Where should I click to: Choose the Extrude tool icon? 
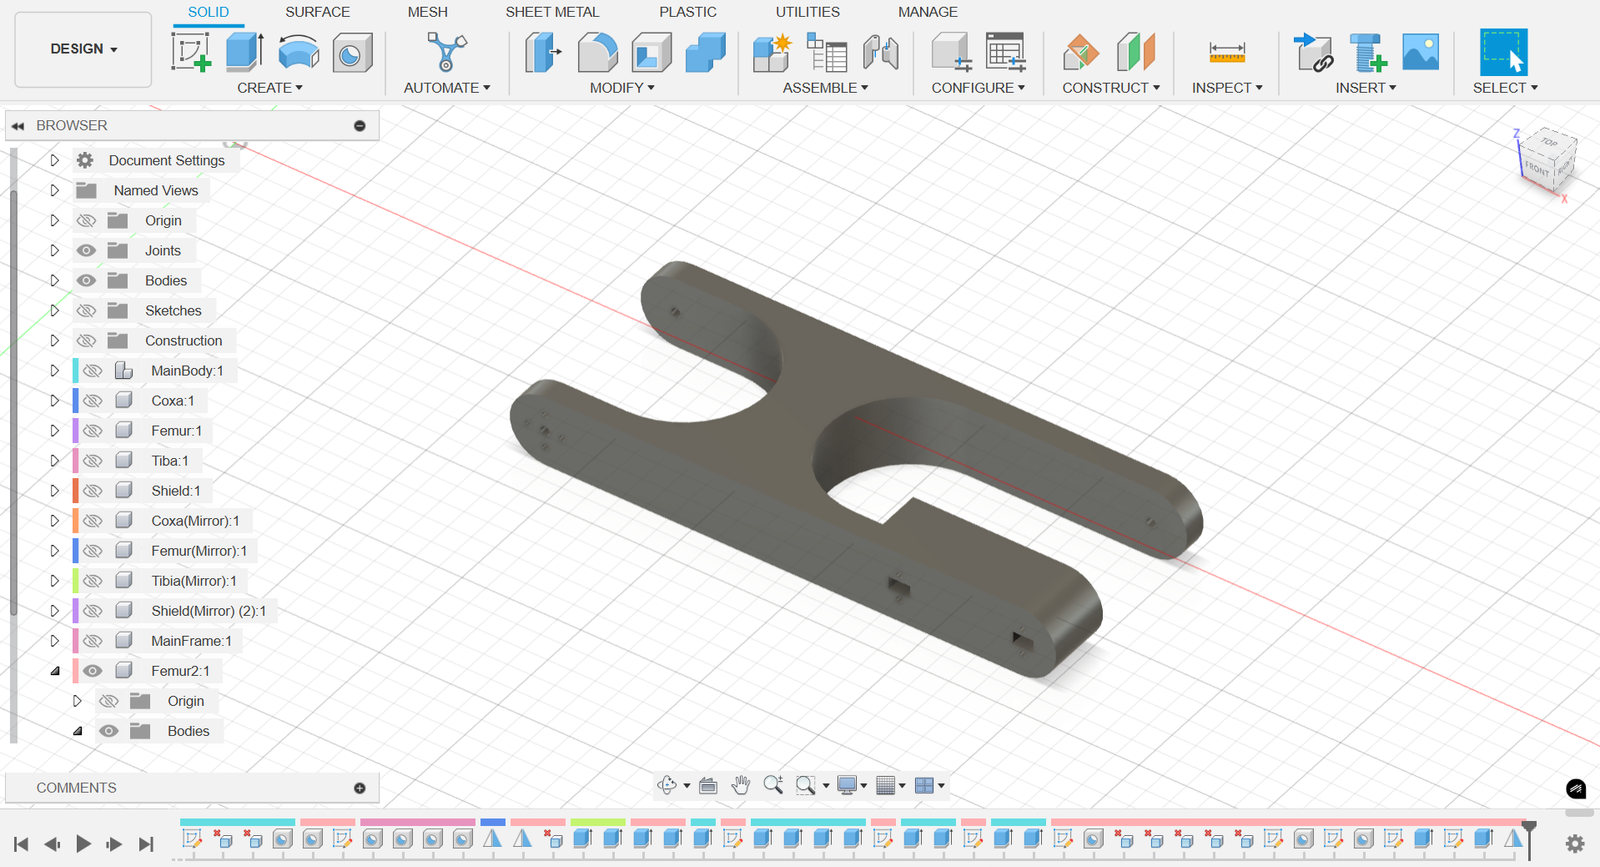(x=245, y=52)
